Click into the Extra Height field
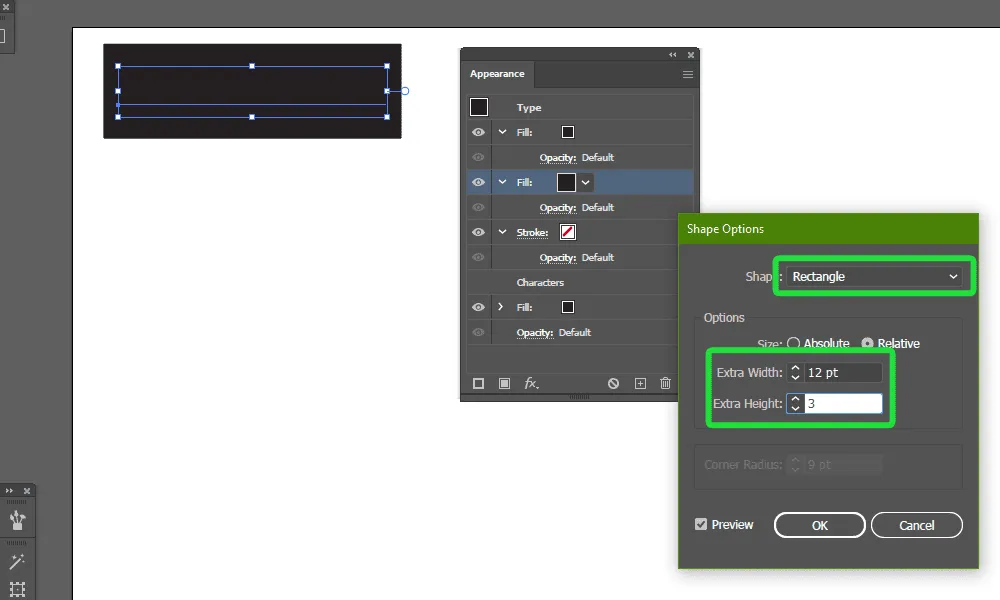 point(843,404)
